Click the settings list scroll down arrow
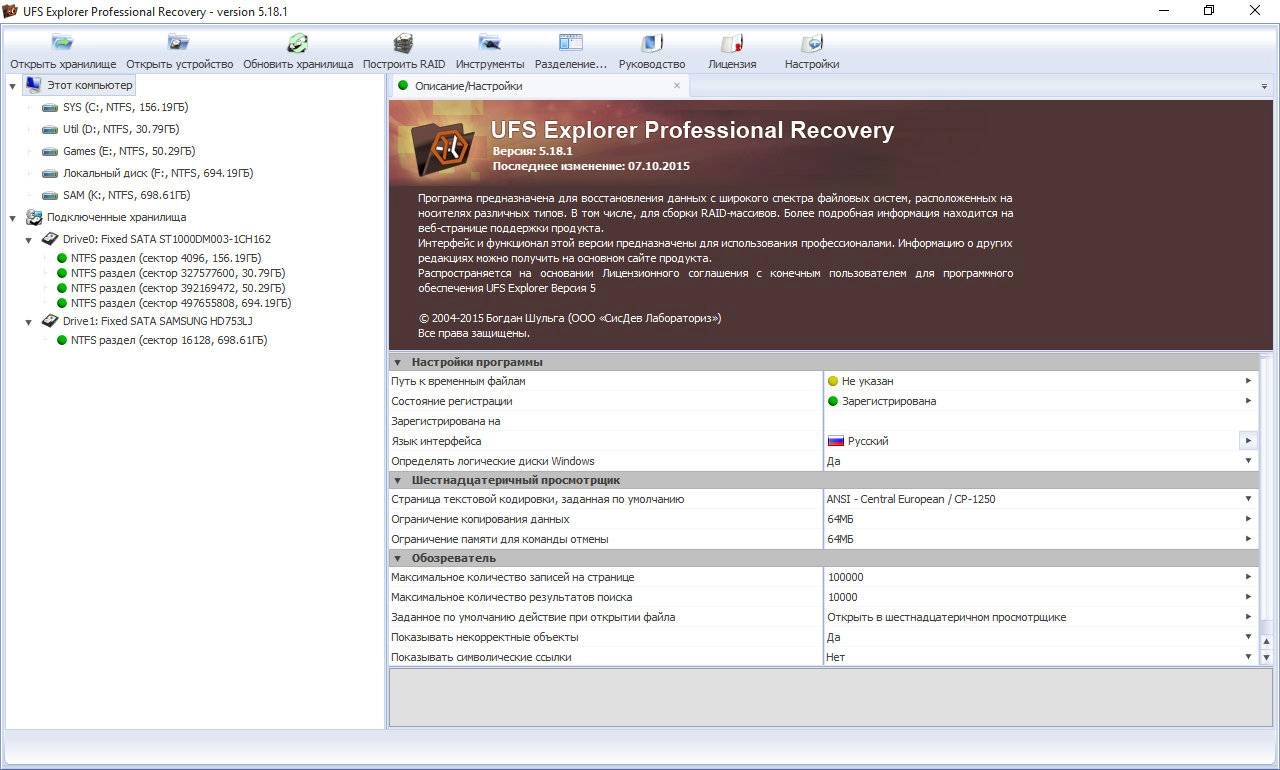The height and width of the screenshot is (770, 1280). point(1266,658)
